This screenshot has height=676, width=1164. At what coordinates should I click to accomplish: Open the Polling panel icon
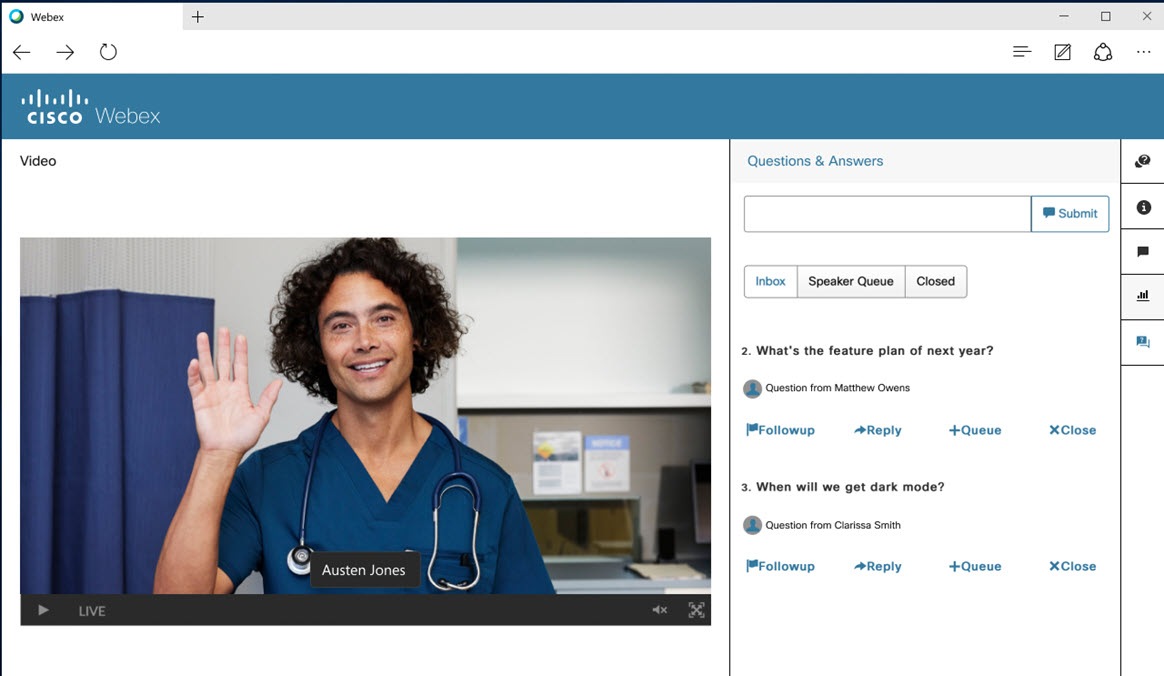(1142, 296)
